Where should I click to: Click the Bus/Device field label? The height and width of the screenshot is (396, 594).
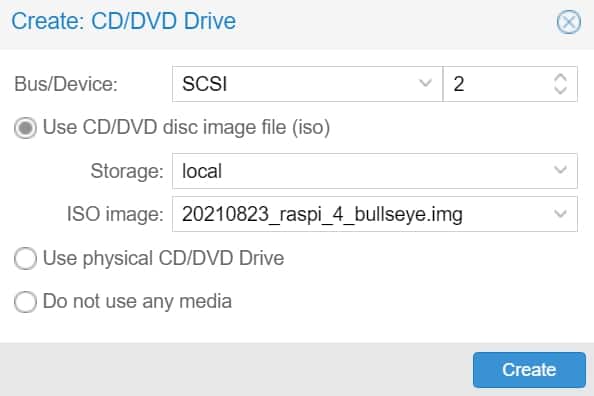coord(66,84)
